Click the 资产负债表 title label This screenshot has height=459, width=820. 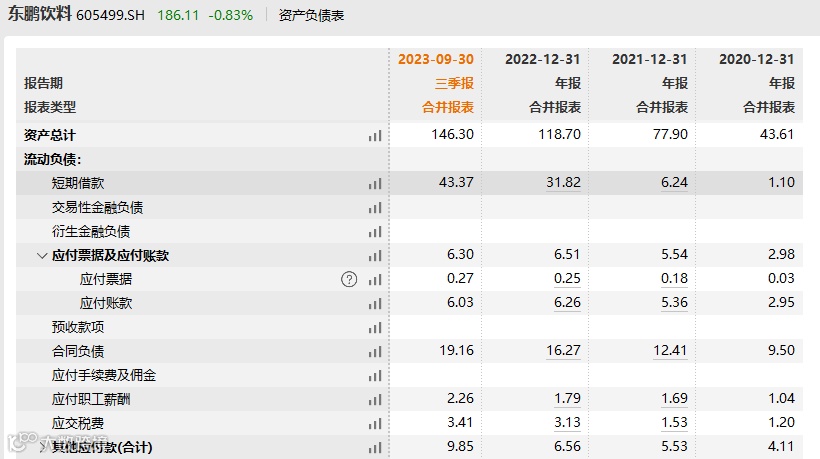pyautogui.click(x=311, y=16)
